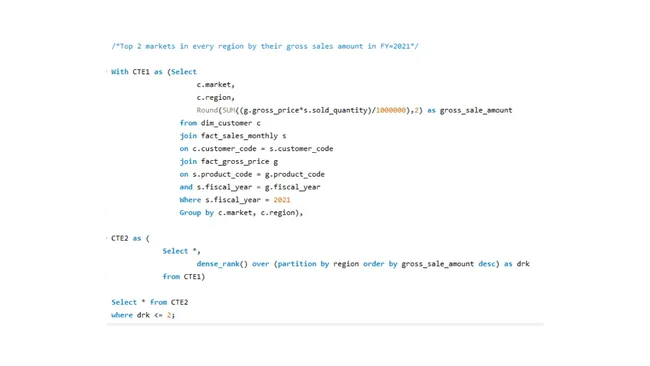The image size is (650, 366).
Task: Click the 'from CTE1)' line
Action: click(184, 277)
